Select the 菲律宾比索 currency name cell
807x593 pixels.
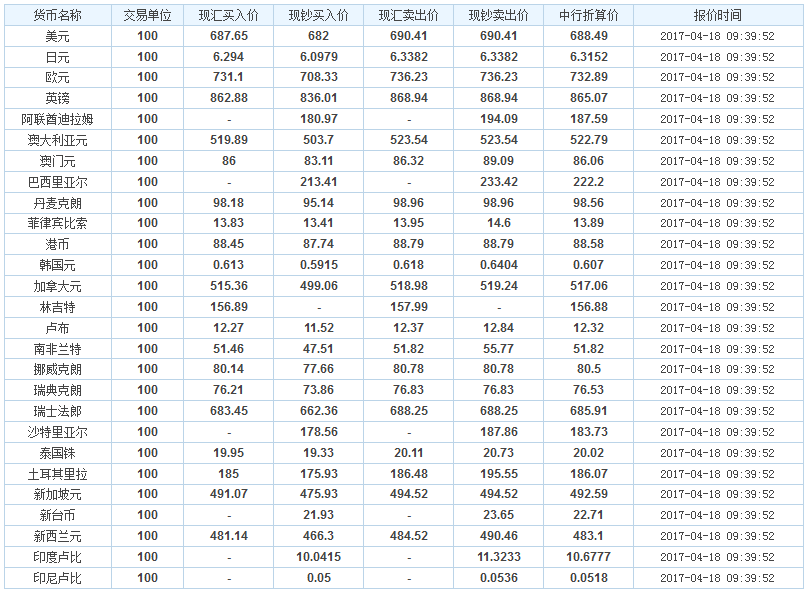(58, 223)
